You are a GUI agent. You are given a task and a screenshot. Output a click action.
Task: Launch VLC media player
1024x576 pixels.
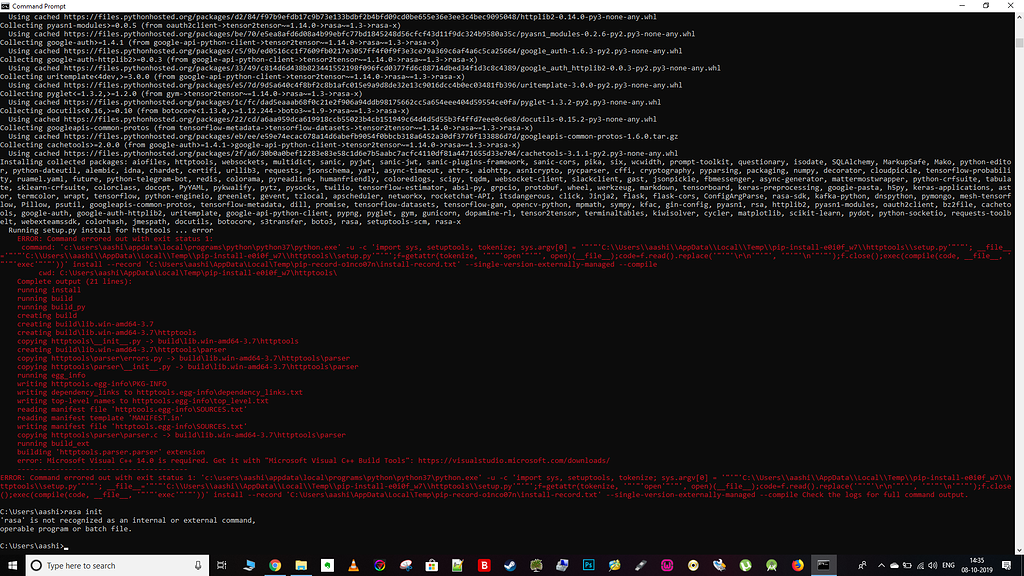pos(352,565)
